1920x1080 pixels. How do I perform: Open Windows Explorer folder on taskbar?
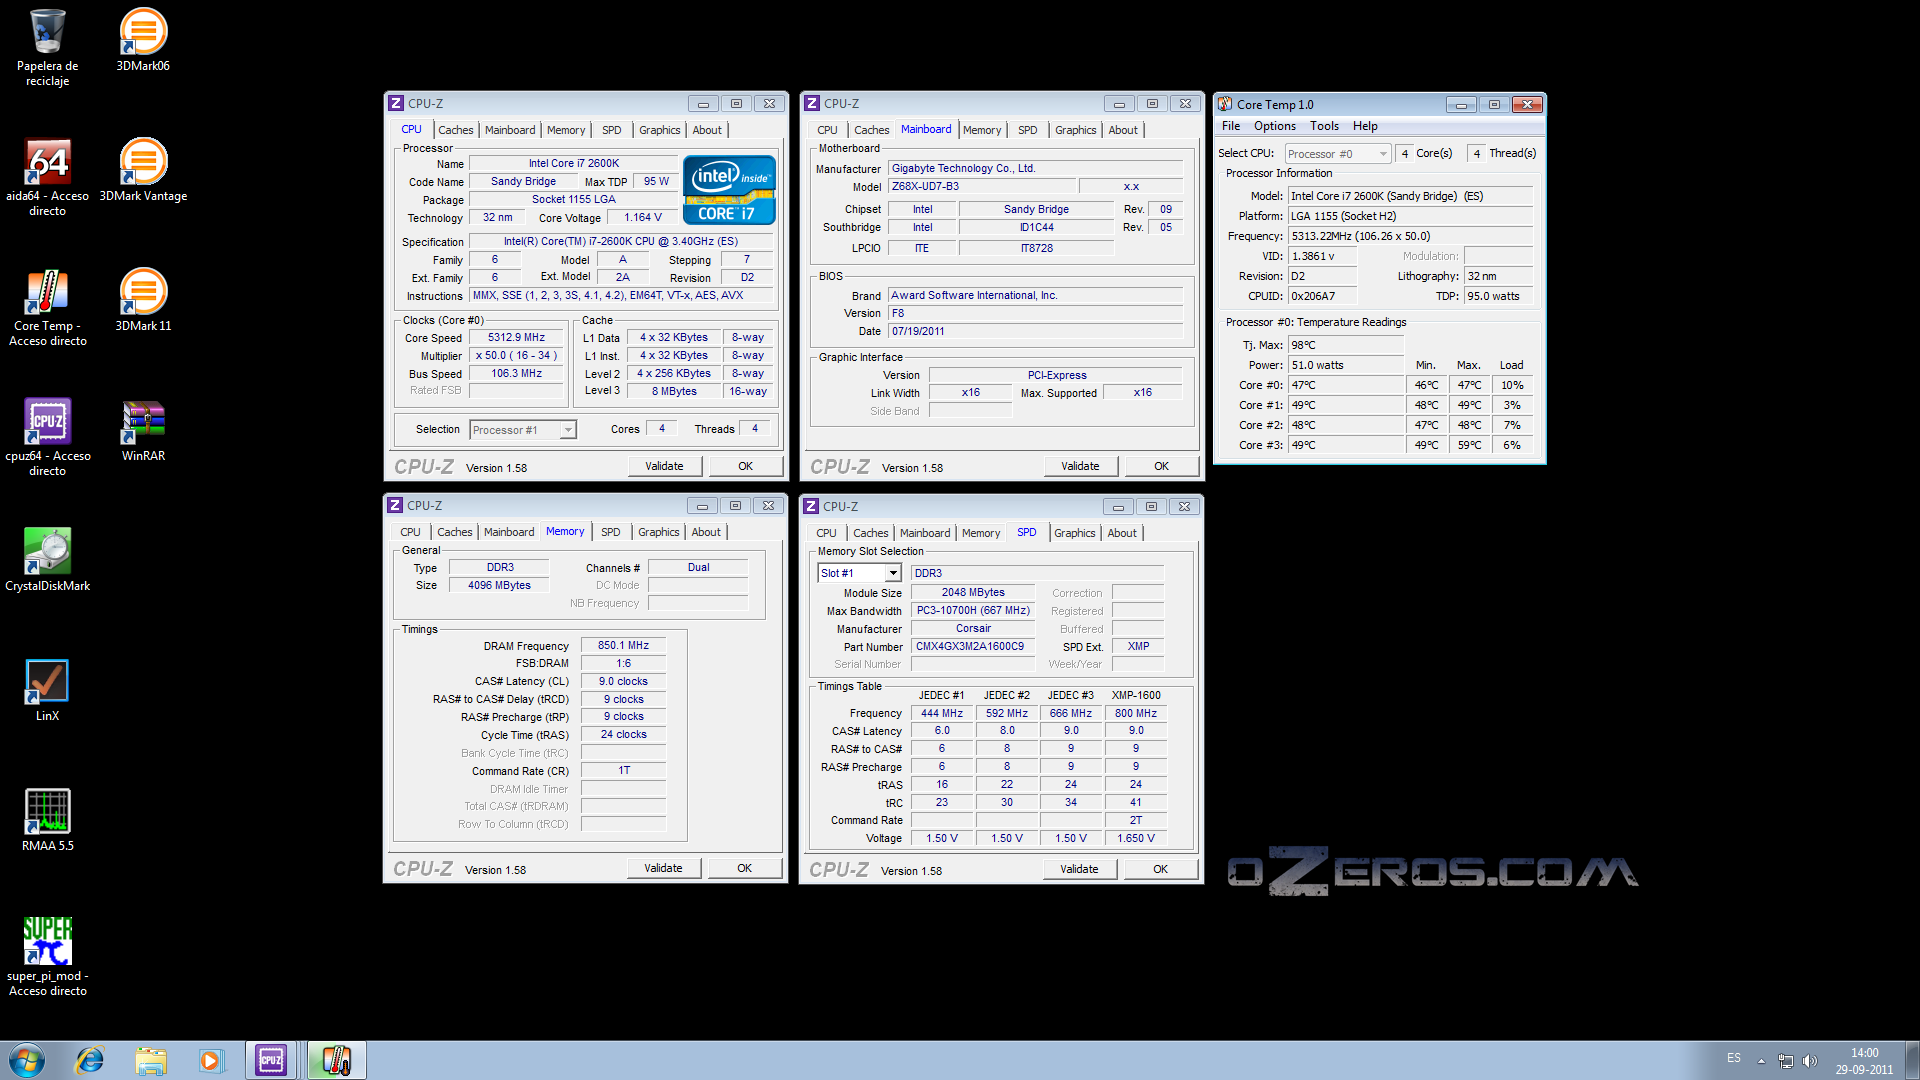151,1060
